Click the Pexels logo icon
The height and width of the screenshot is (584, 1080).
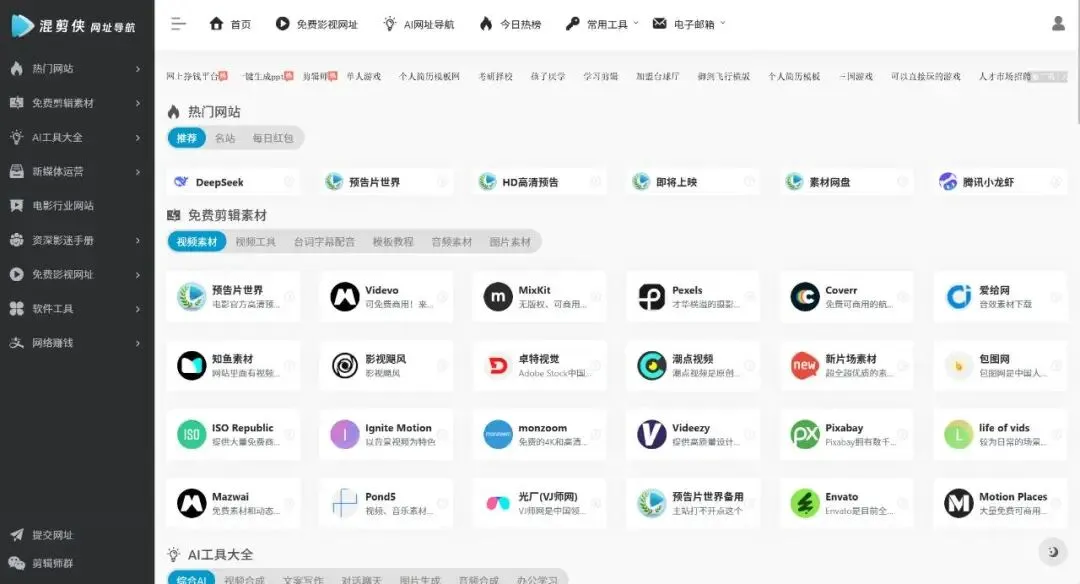pyautogui.click(x=652, y=297)
